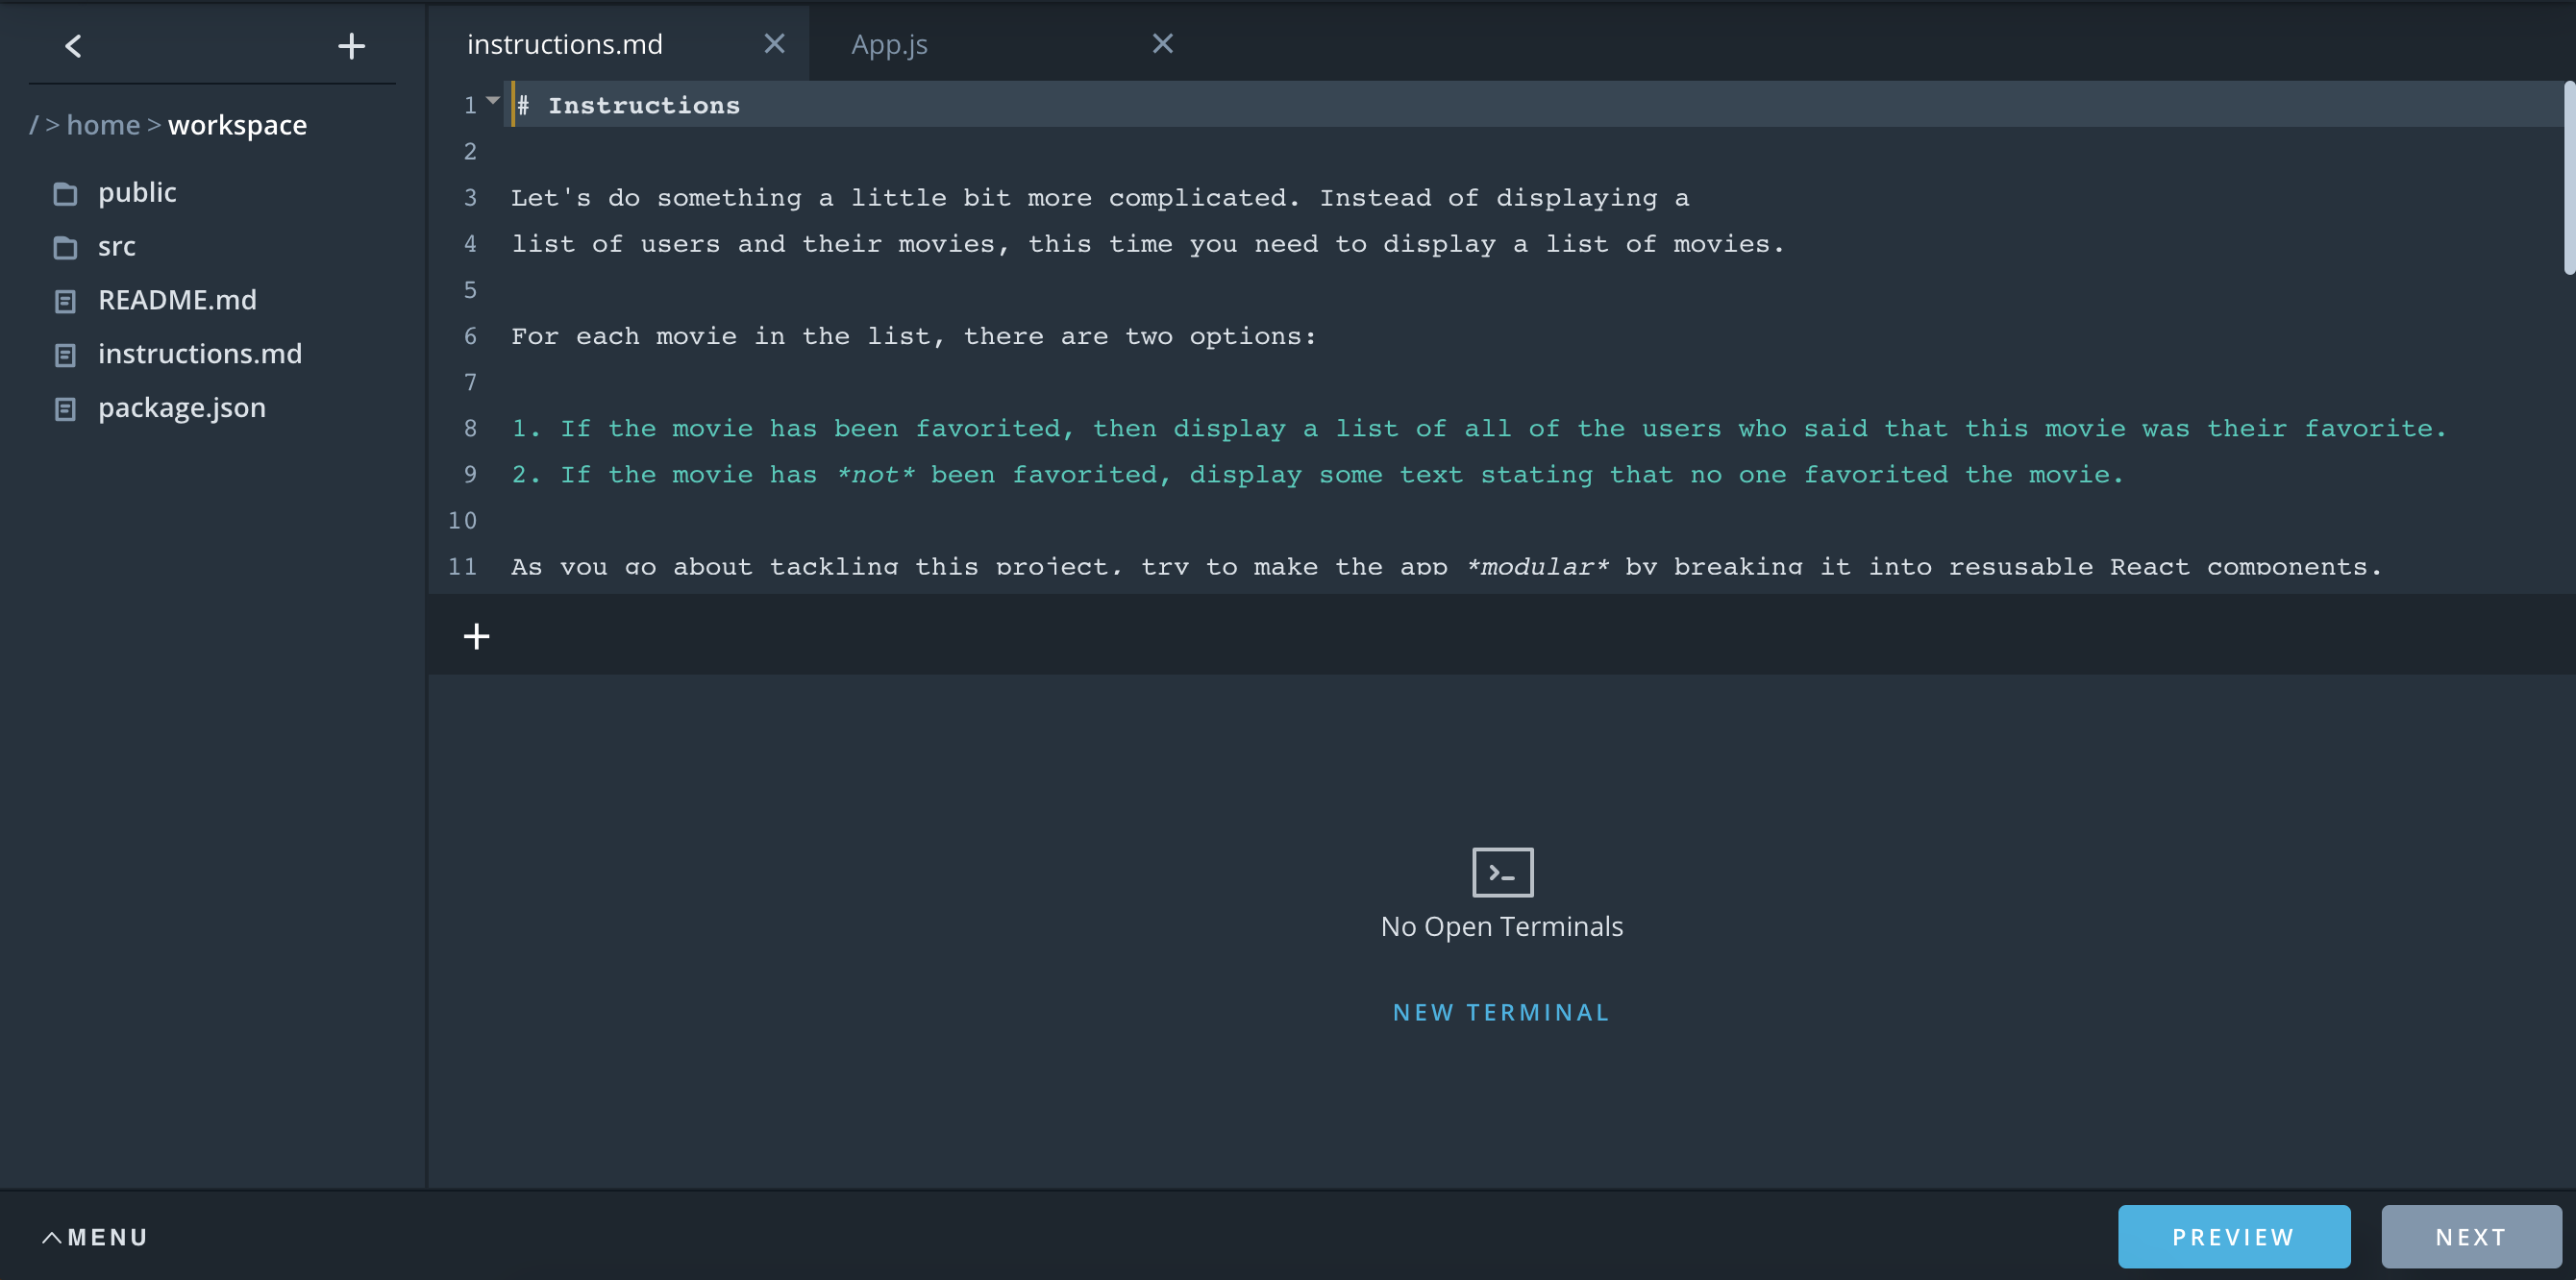Open package.json from file list
The image size is (2576, 1280).
181,408
